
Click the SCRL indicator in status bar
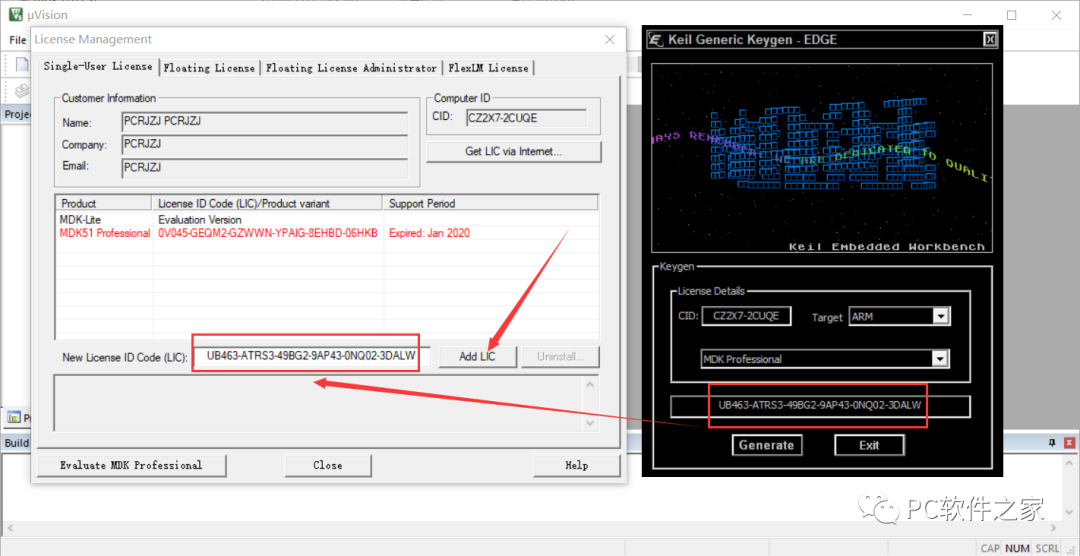(1047, 548)
